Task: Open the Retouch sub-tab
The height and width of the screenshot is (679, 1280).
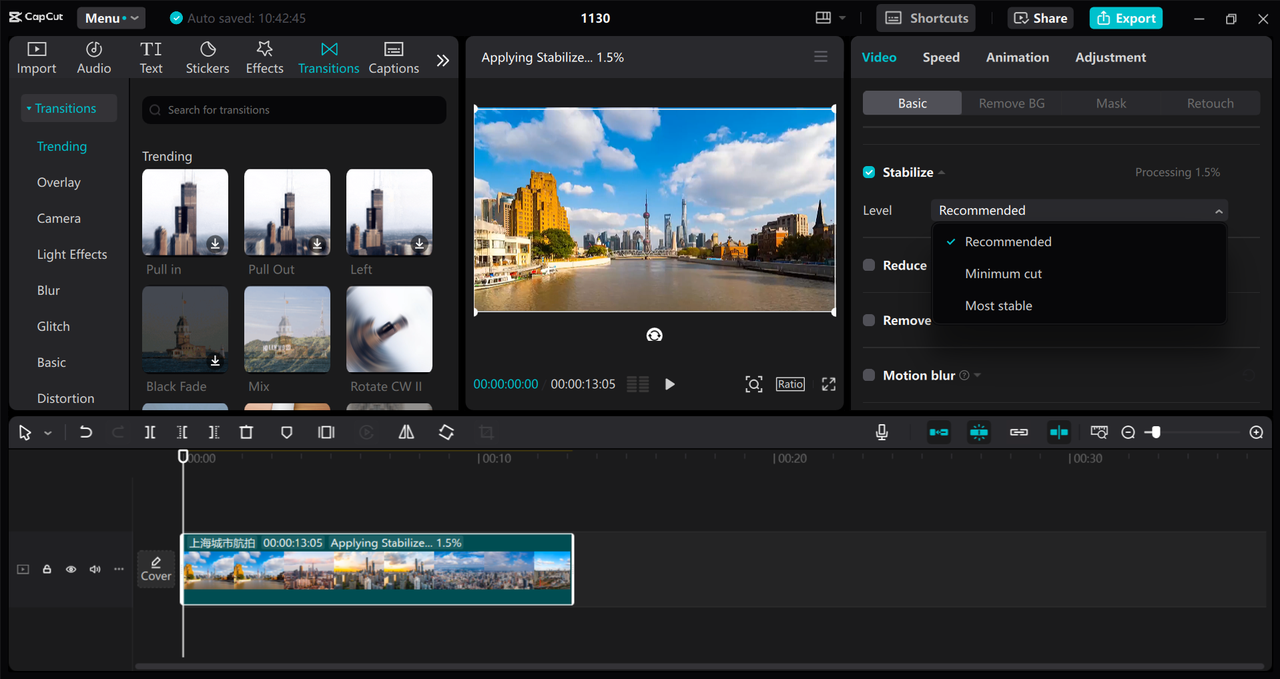Action: pyautogui.click(x=1210, y=103)
